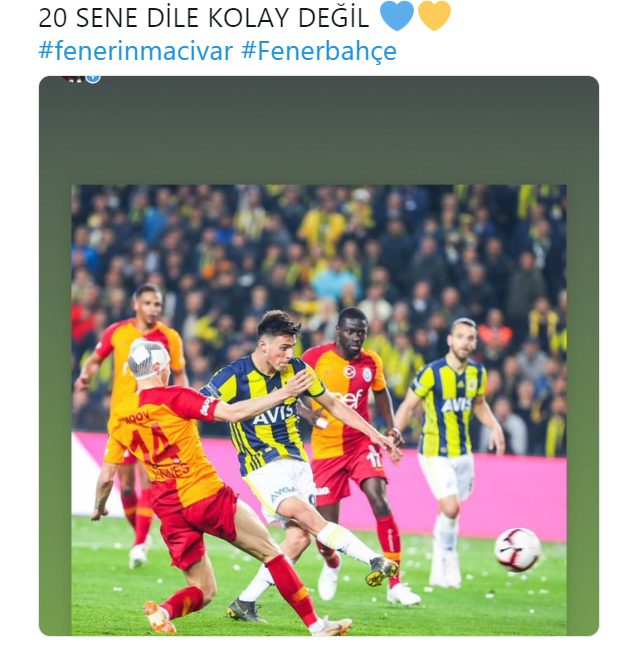Click the bandaged head of player 14
The image size is (636, 646).
(x=148, y=359)
